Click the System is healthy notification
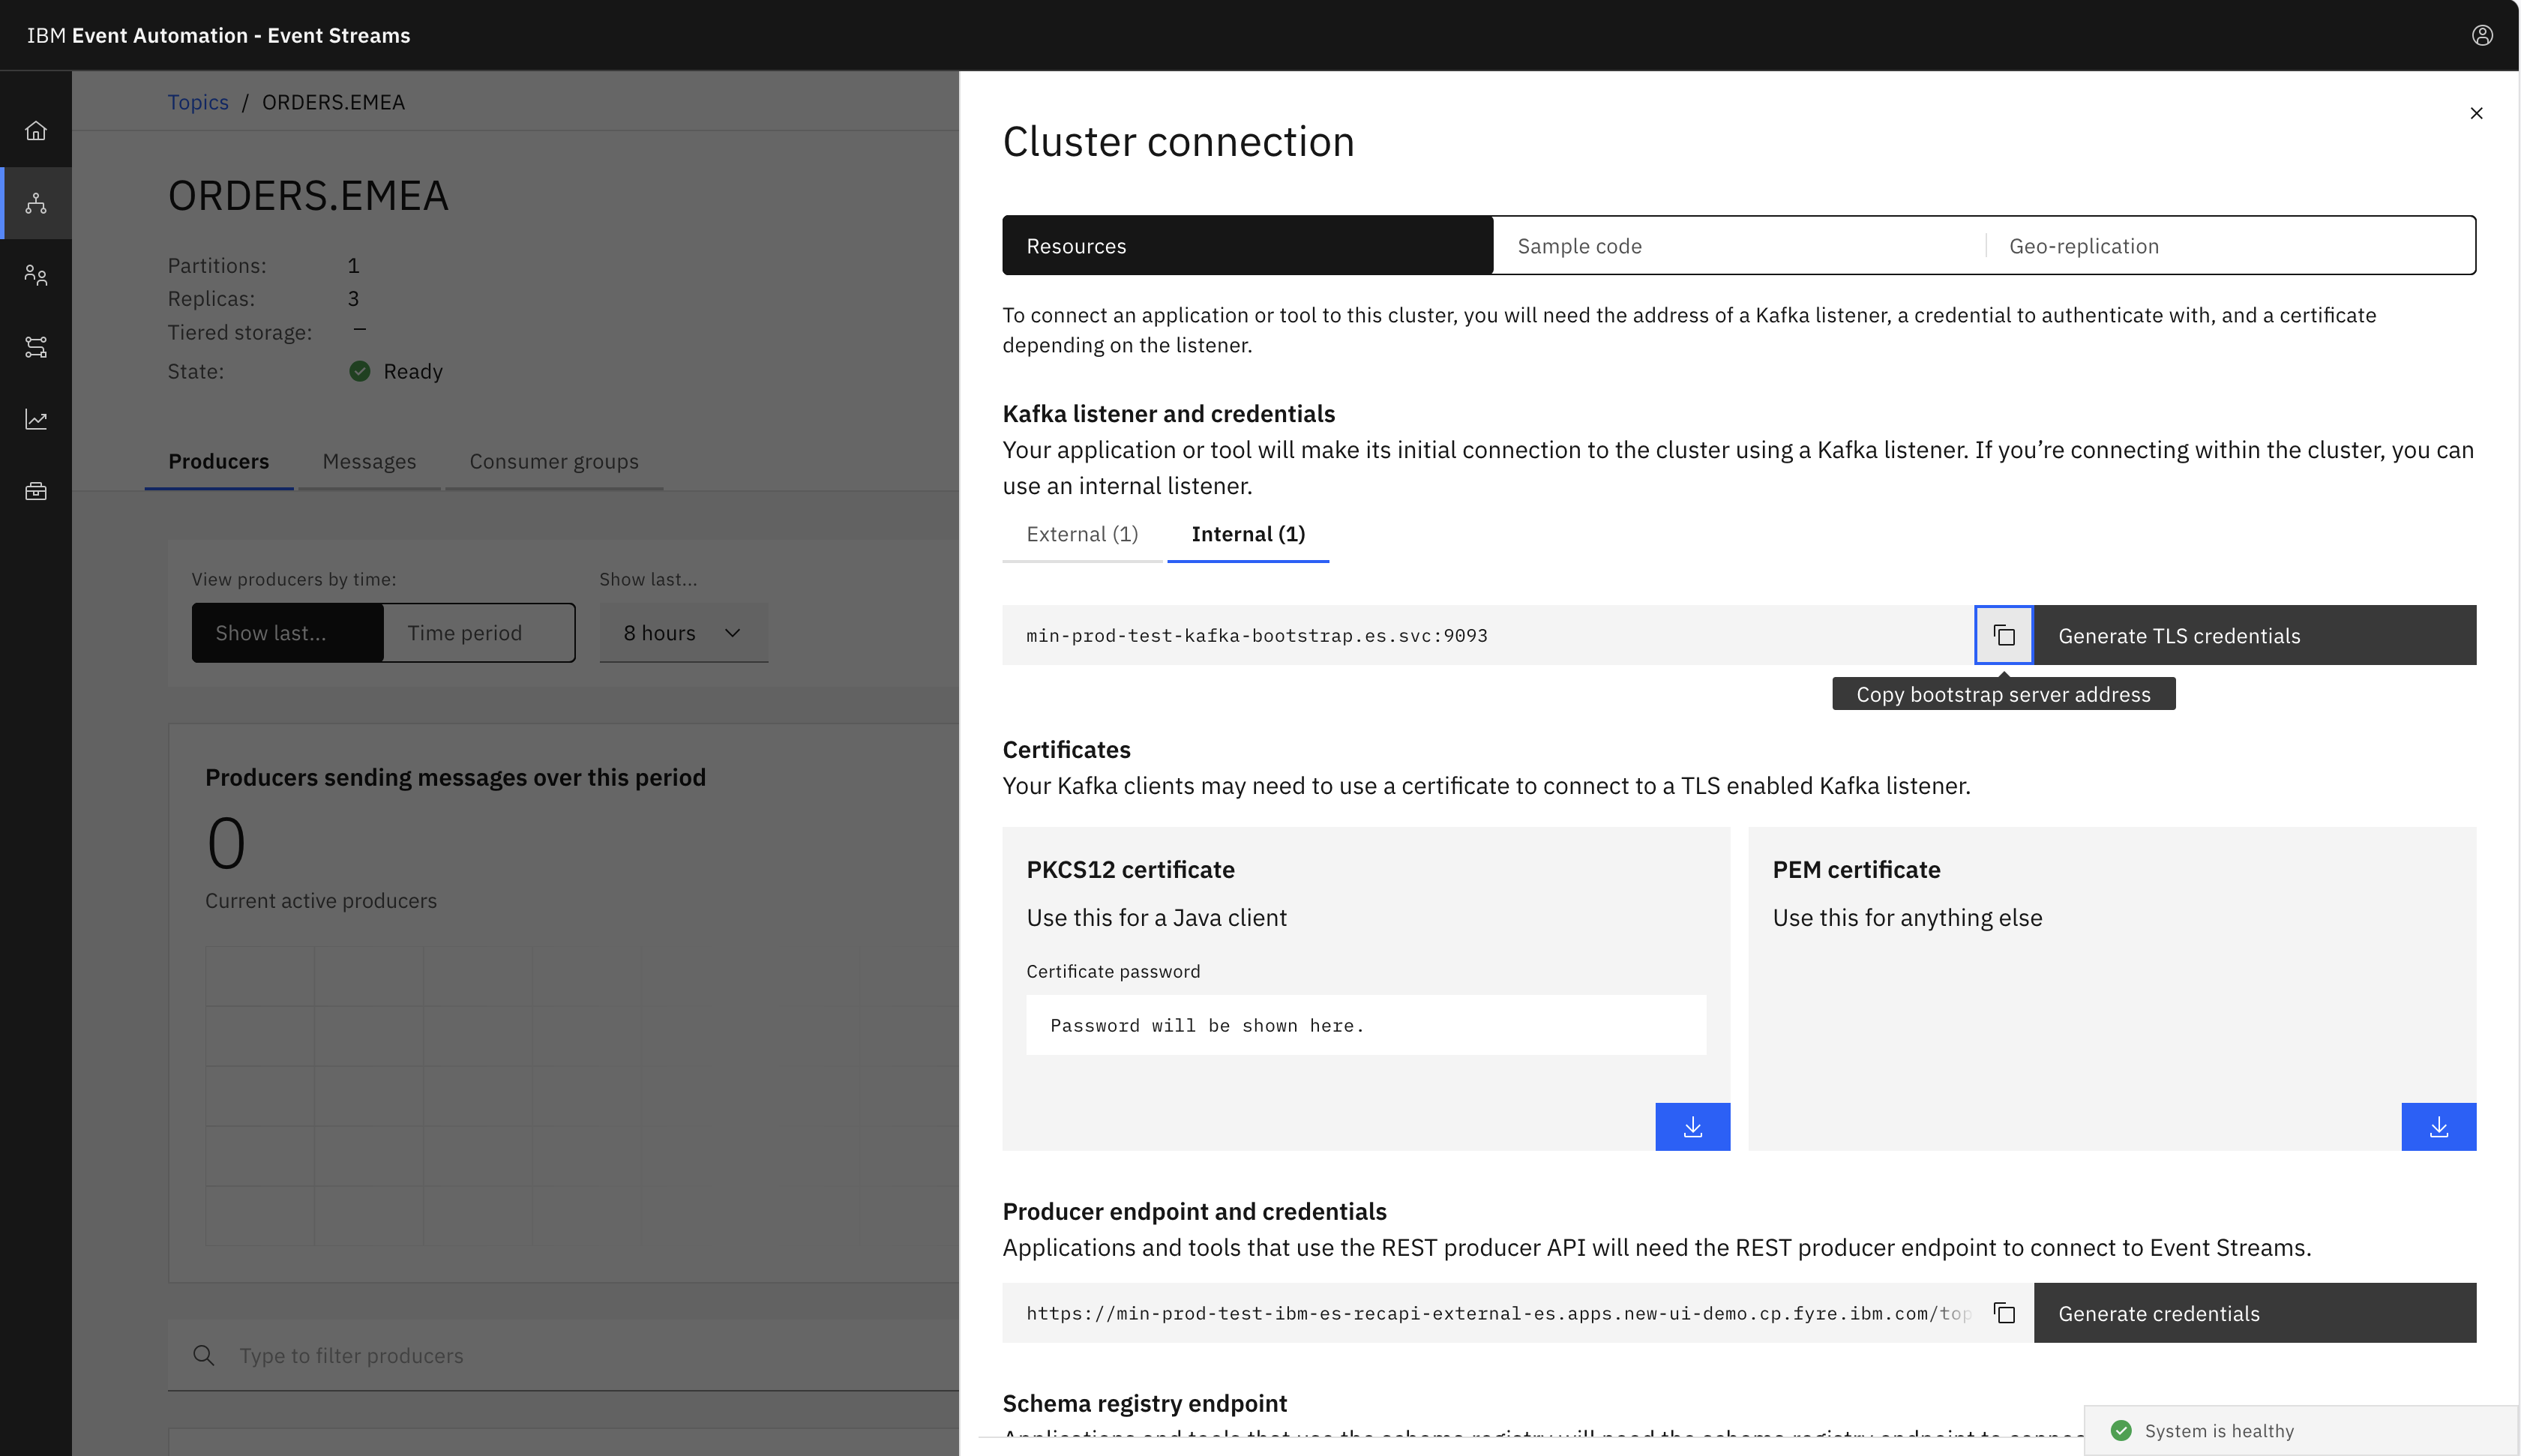This screenshot has width=2521, height=1456. (x=2301, y=1431)
